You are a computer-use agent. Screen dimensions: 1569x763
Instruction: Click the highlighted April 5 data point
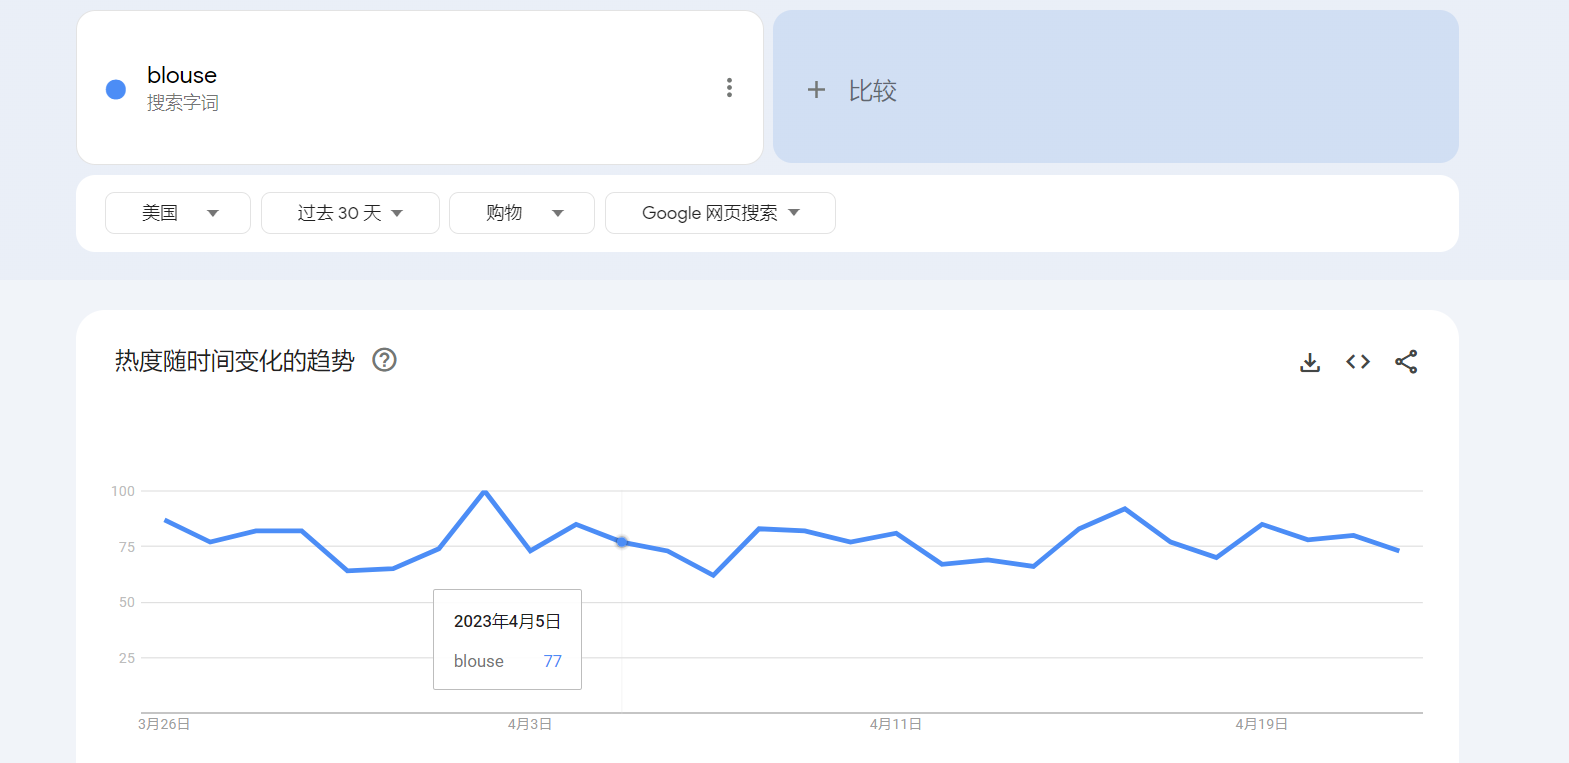click(622, 542)
